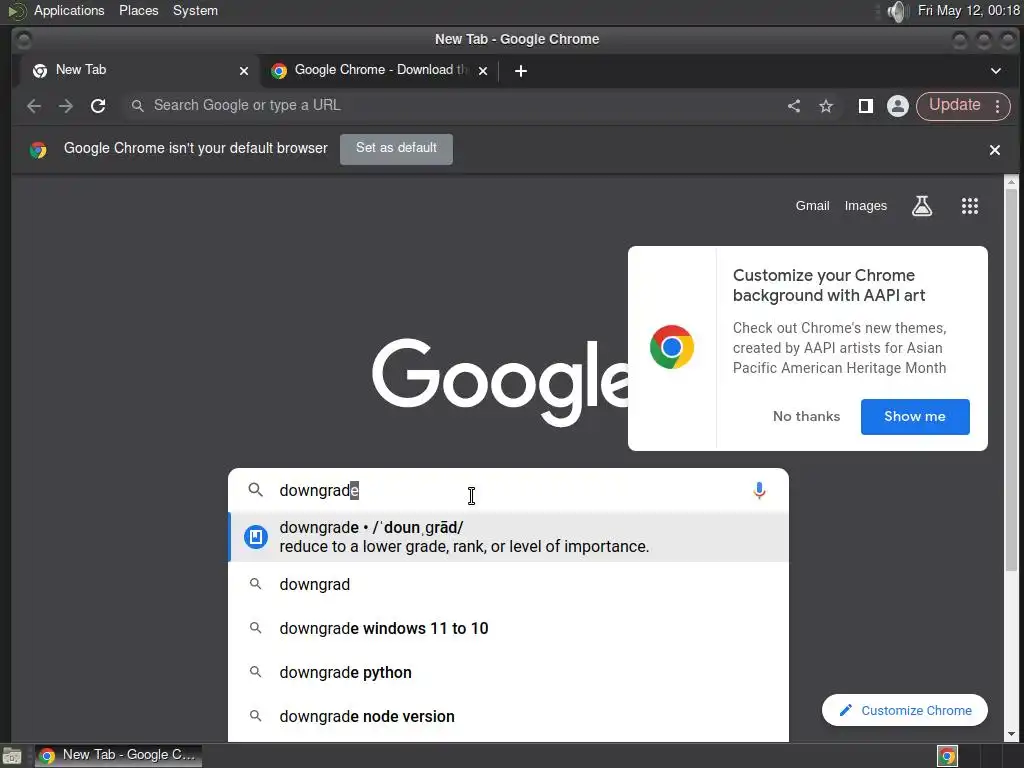Click the back navigation arrow

click(34, 106)
